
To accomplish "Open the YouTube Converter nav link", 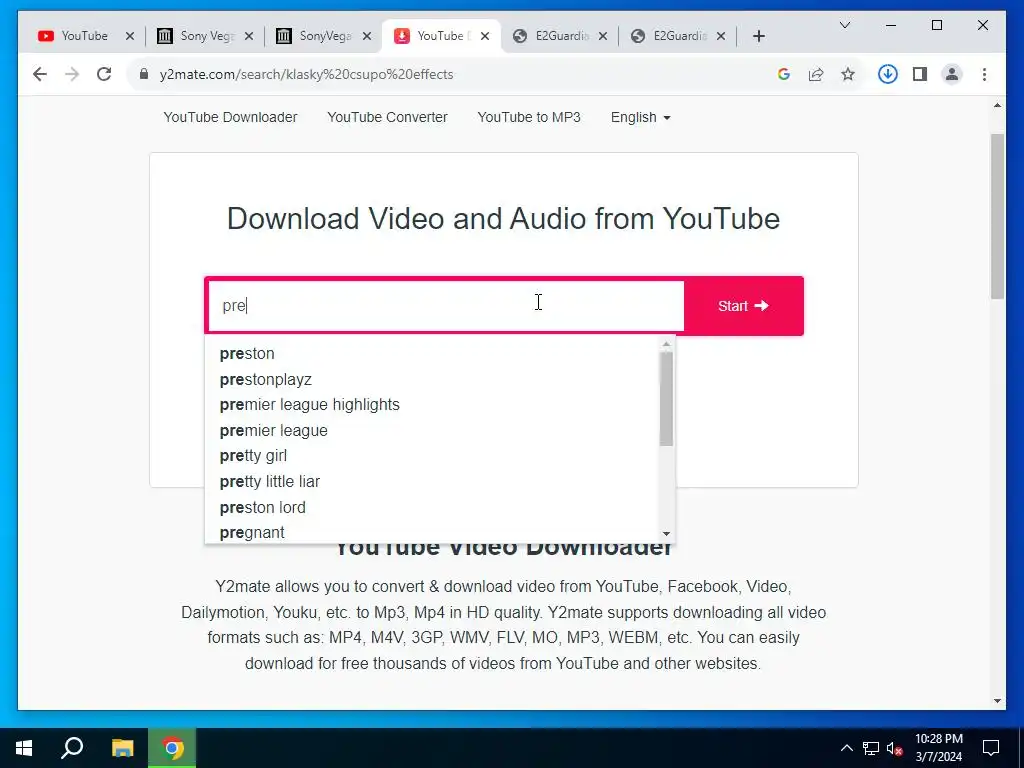I will click(x=387, y=118).
